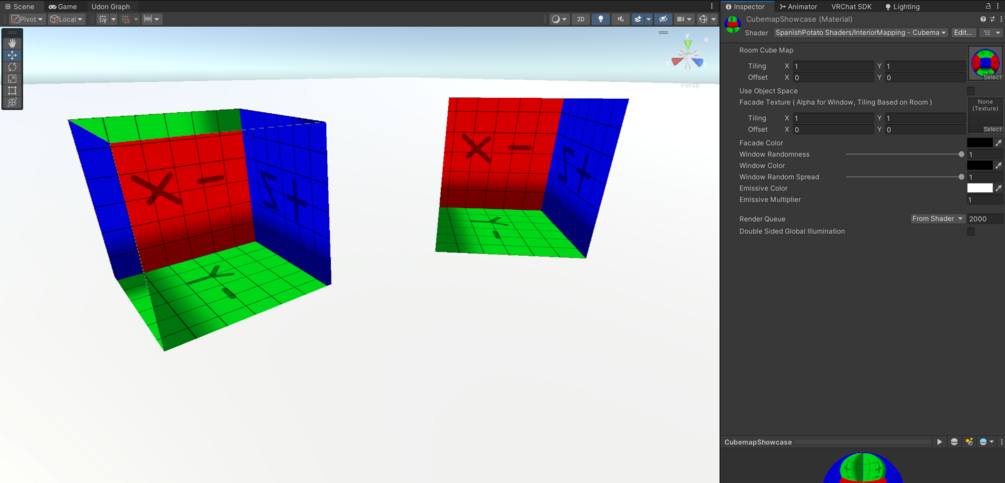Open the increment snapping dropdown arrow
The image size is (1005, 483).
coord(158,19)
